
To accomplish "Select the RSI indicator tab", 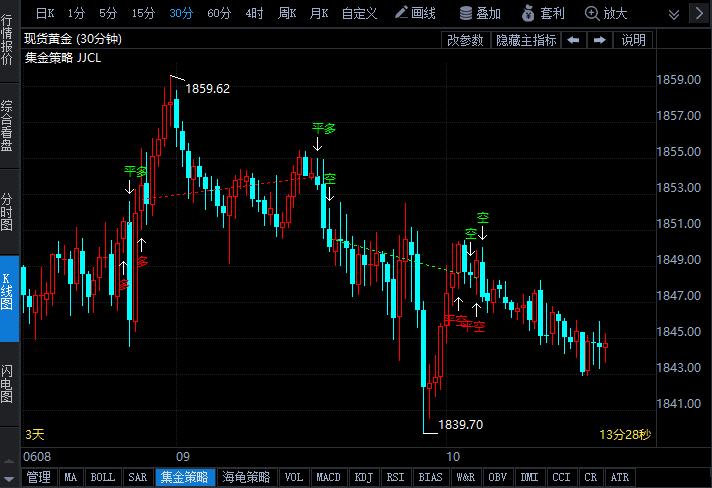I will 396,478.
